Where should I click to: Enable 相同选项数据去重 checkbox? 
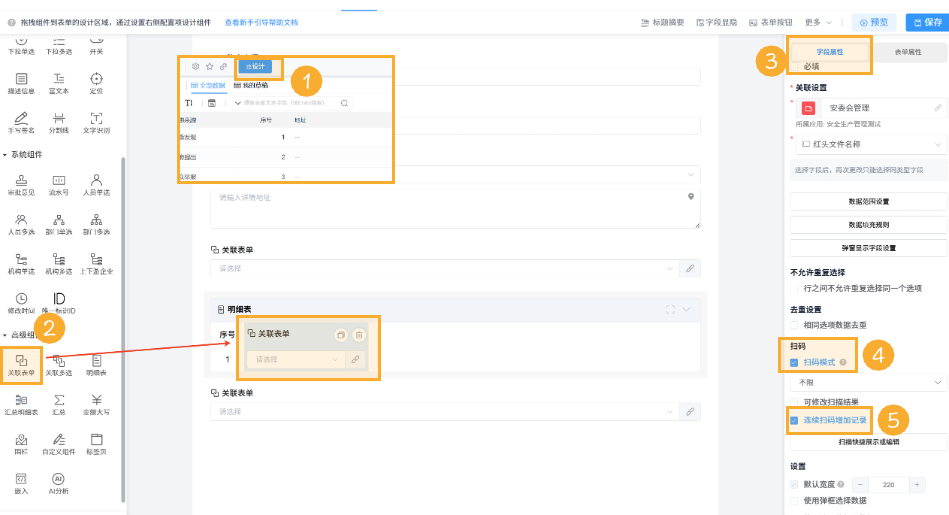(794, 325)
